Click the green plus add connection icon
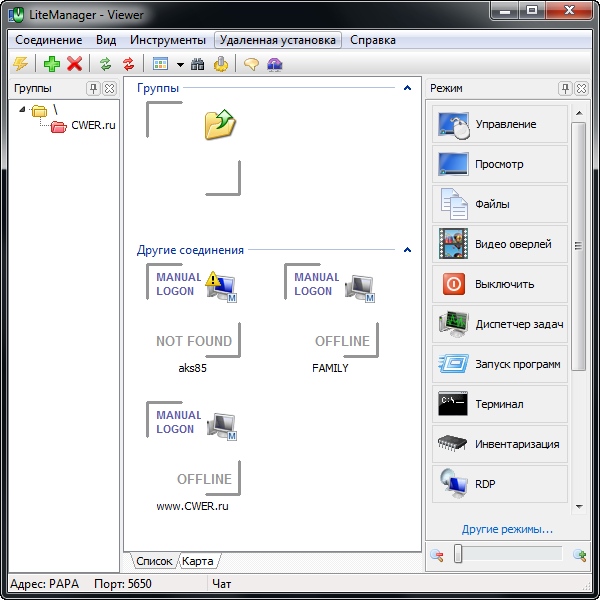The height and width of the screenshot is (600, 600). [x=52, y=64]
